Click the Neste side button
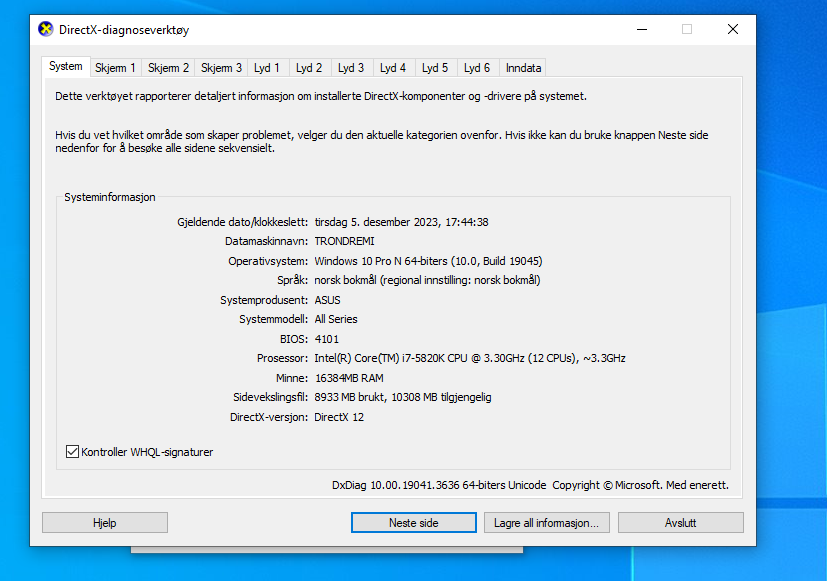 point(414,522)
